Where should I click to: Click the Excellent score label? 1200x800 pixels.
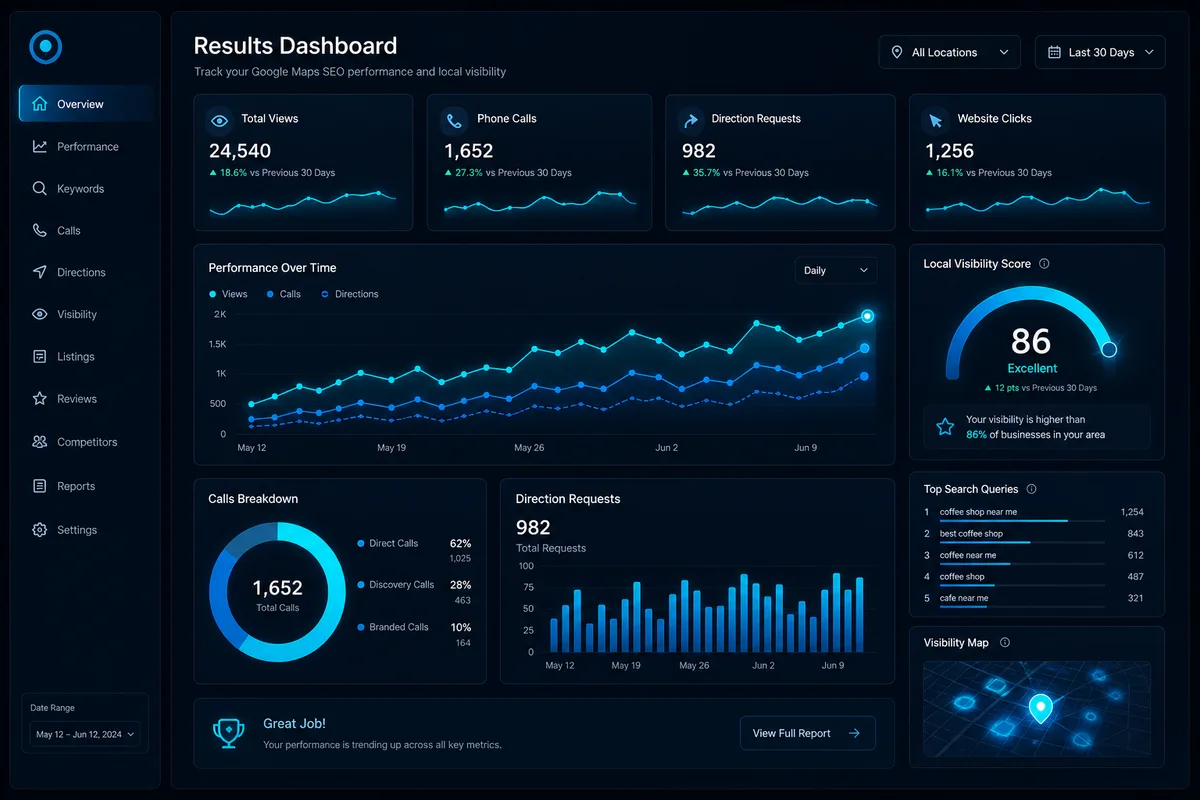coord(1032,369)
